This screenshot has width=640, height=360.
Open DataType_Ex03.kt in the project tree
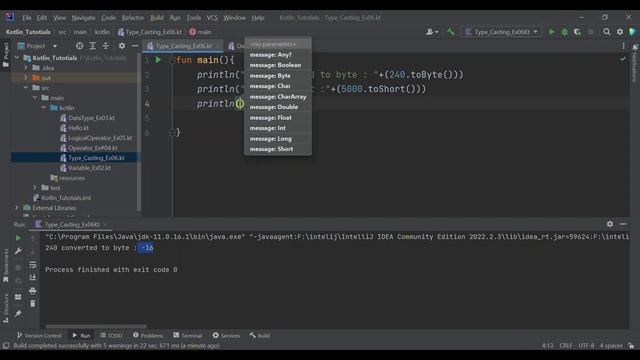pos(91,118)
